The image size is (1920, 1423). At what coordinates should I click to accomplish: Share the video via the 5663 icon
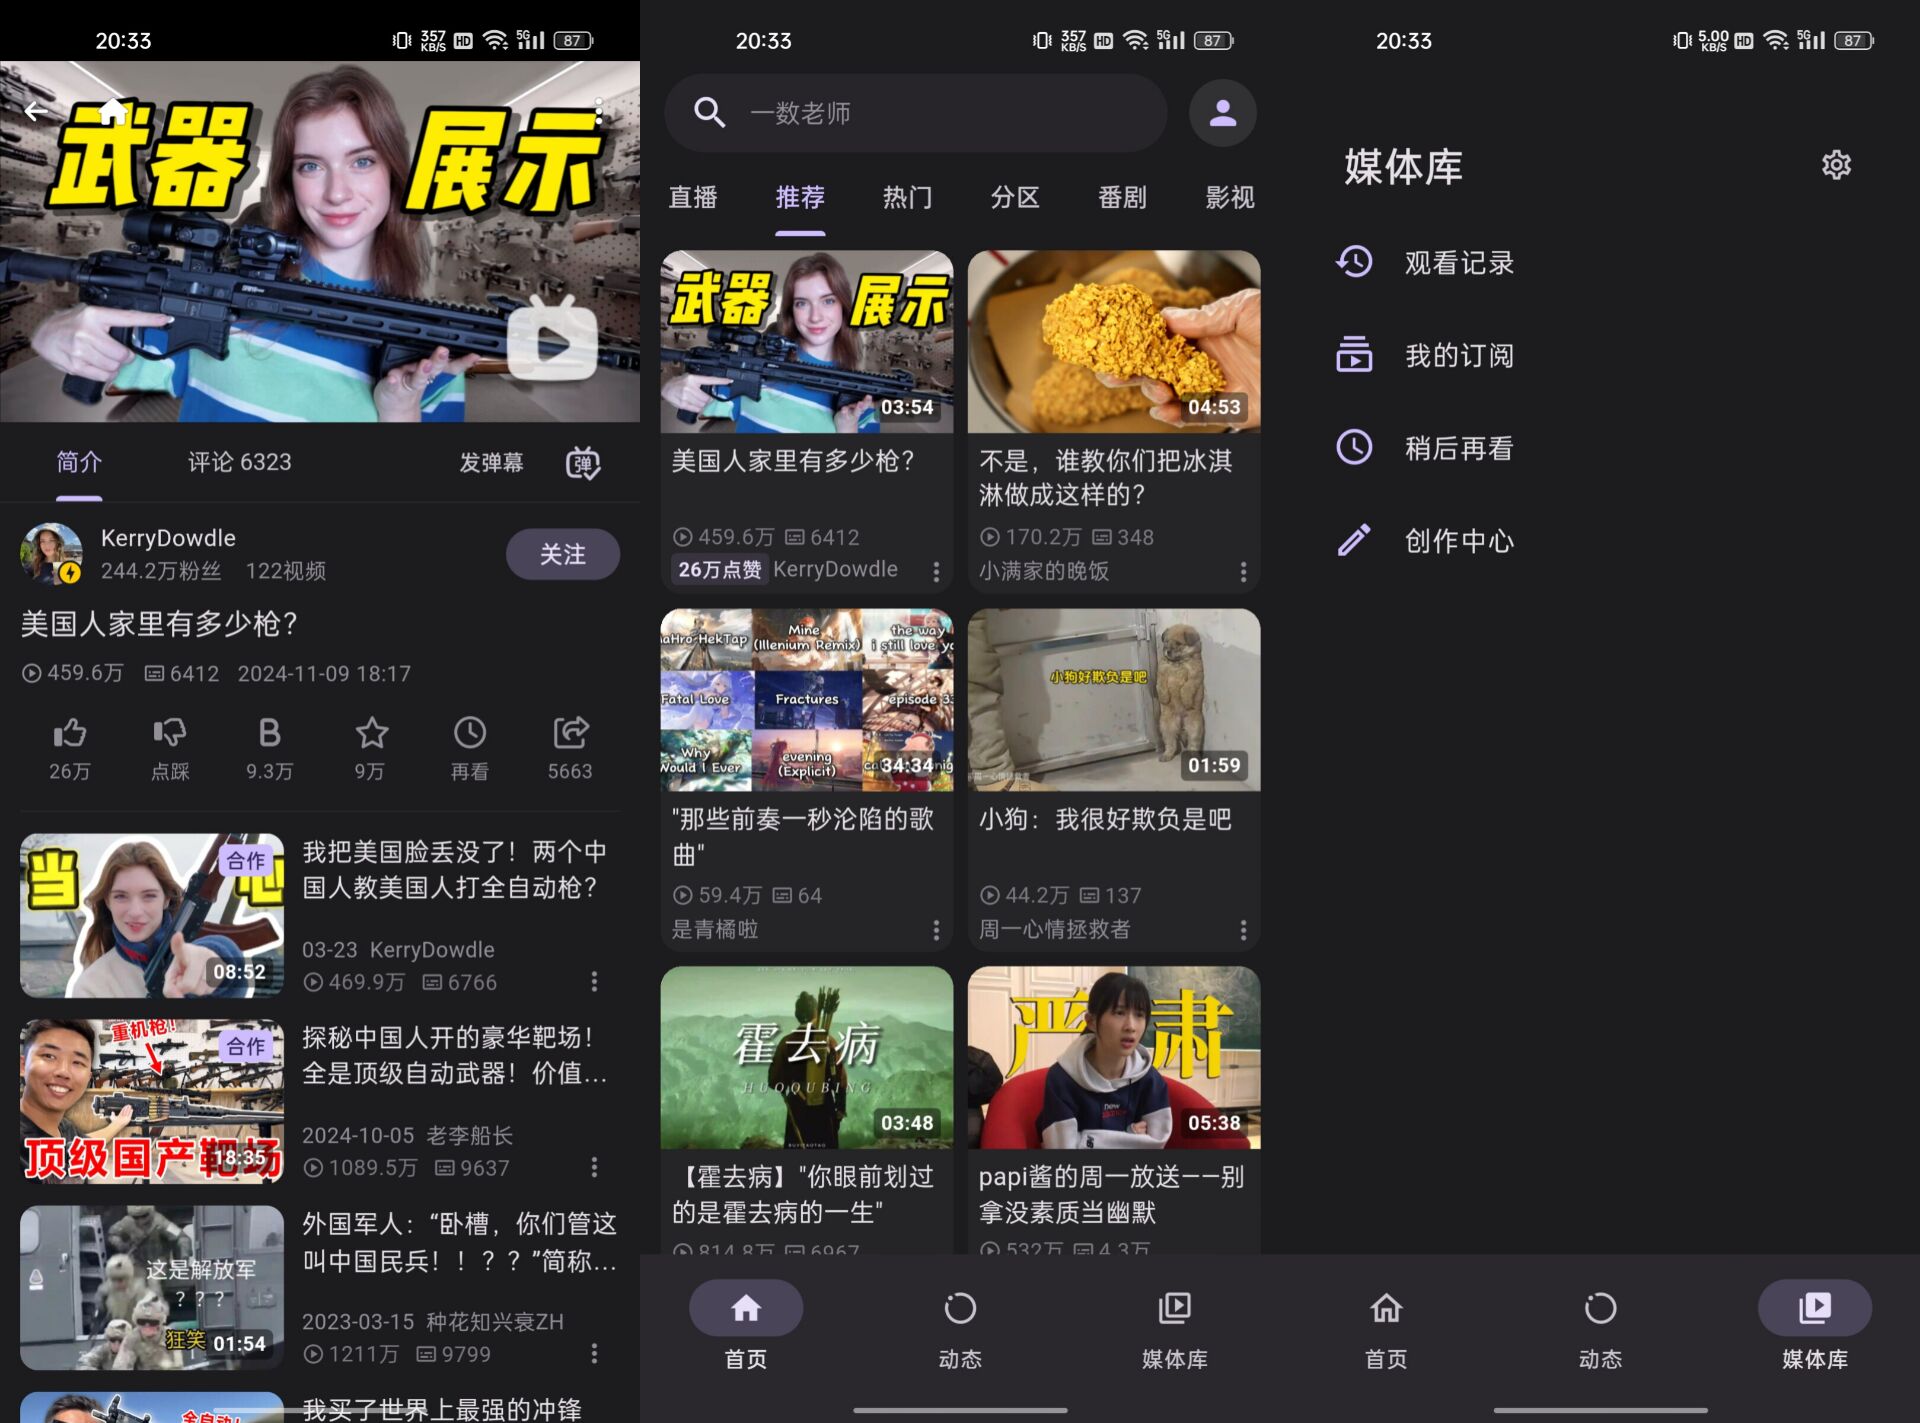[x=571, y=733]
